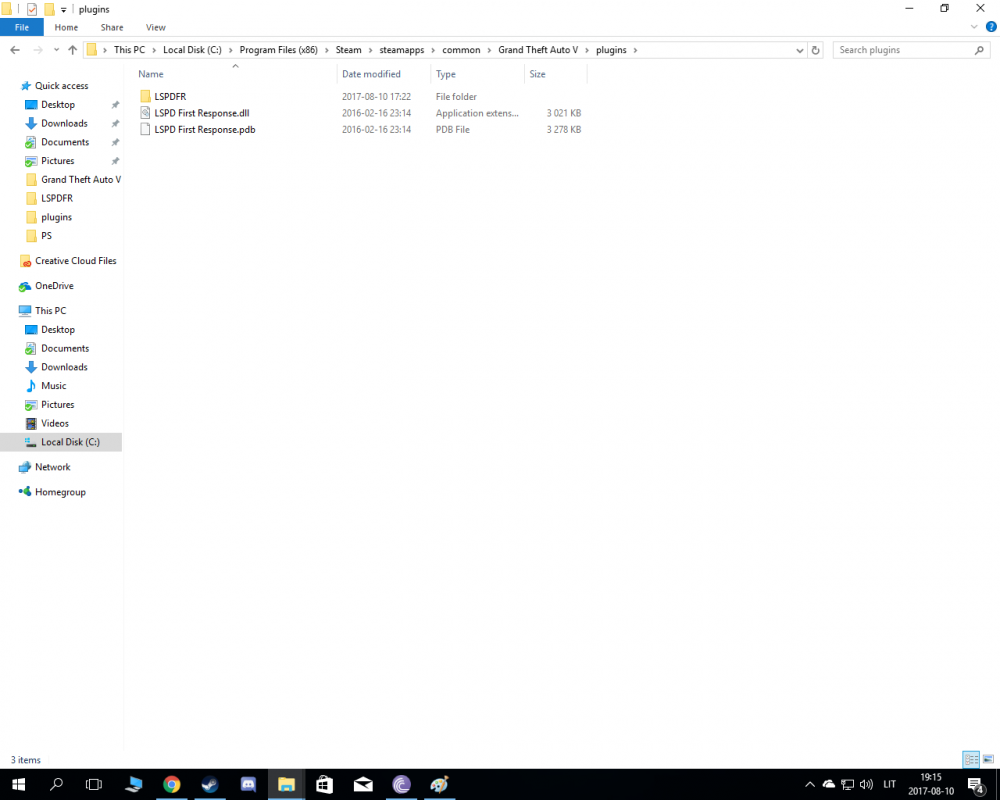
Task: Select LSPD First Response.dll file
Action: click(x=202, y=113)
